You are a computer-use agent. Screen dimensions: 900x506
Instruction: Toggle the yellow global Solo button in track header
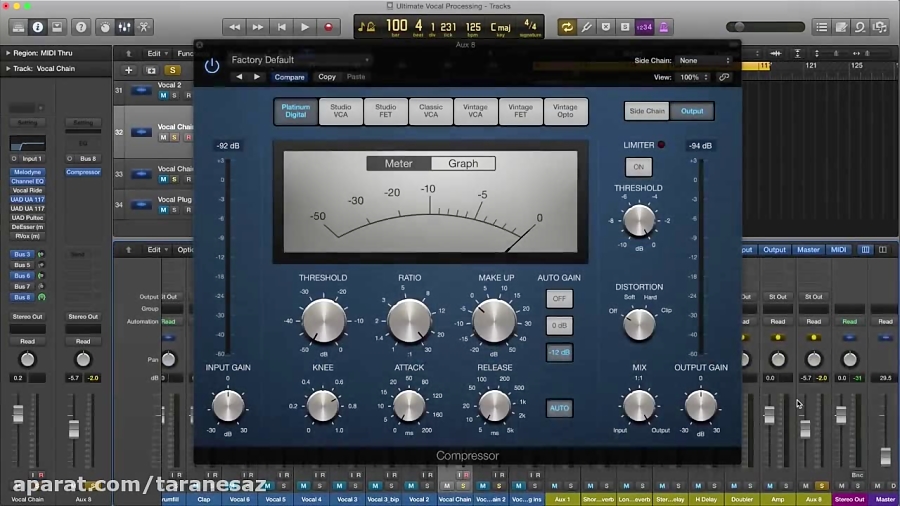coord(172,70)
